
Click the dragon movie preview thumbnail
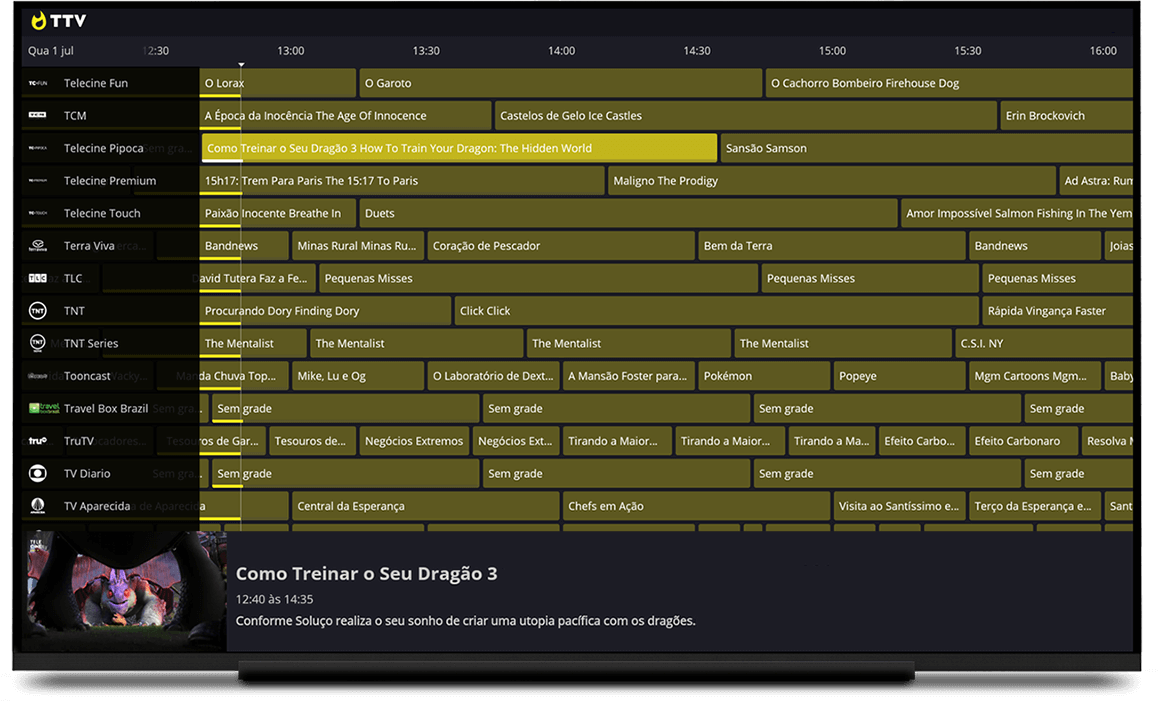point(125,591)
